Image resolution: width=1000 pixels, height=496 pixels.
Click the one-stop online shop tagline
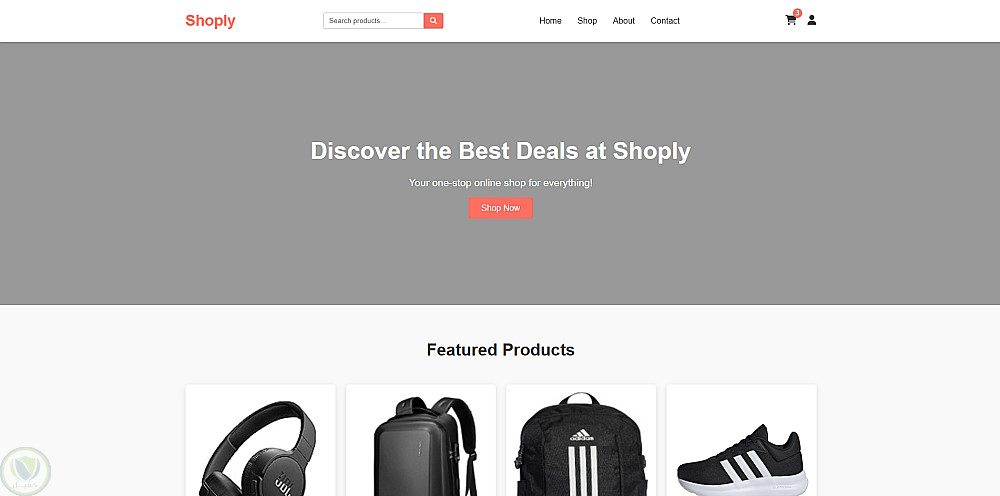pyautogui.click(x=501, y=183)
